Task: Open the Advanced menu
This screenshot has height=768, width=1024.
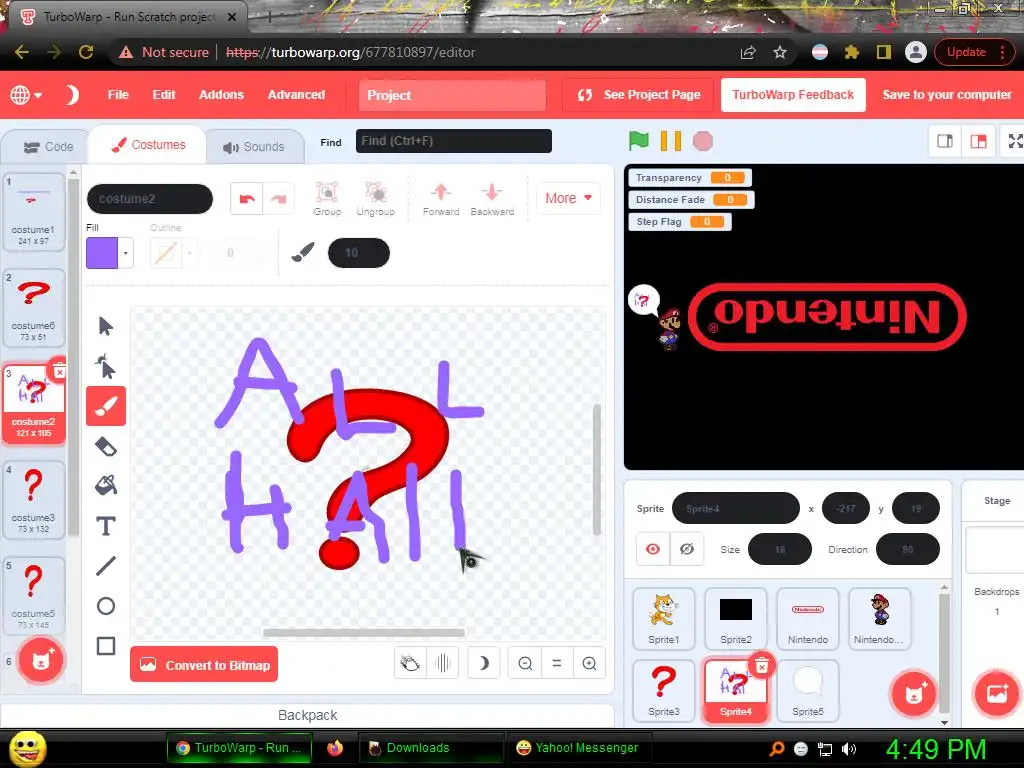Action: pyautogui.click(x=296, y=95)
